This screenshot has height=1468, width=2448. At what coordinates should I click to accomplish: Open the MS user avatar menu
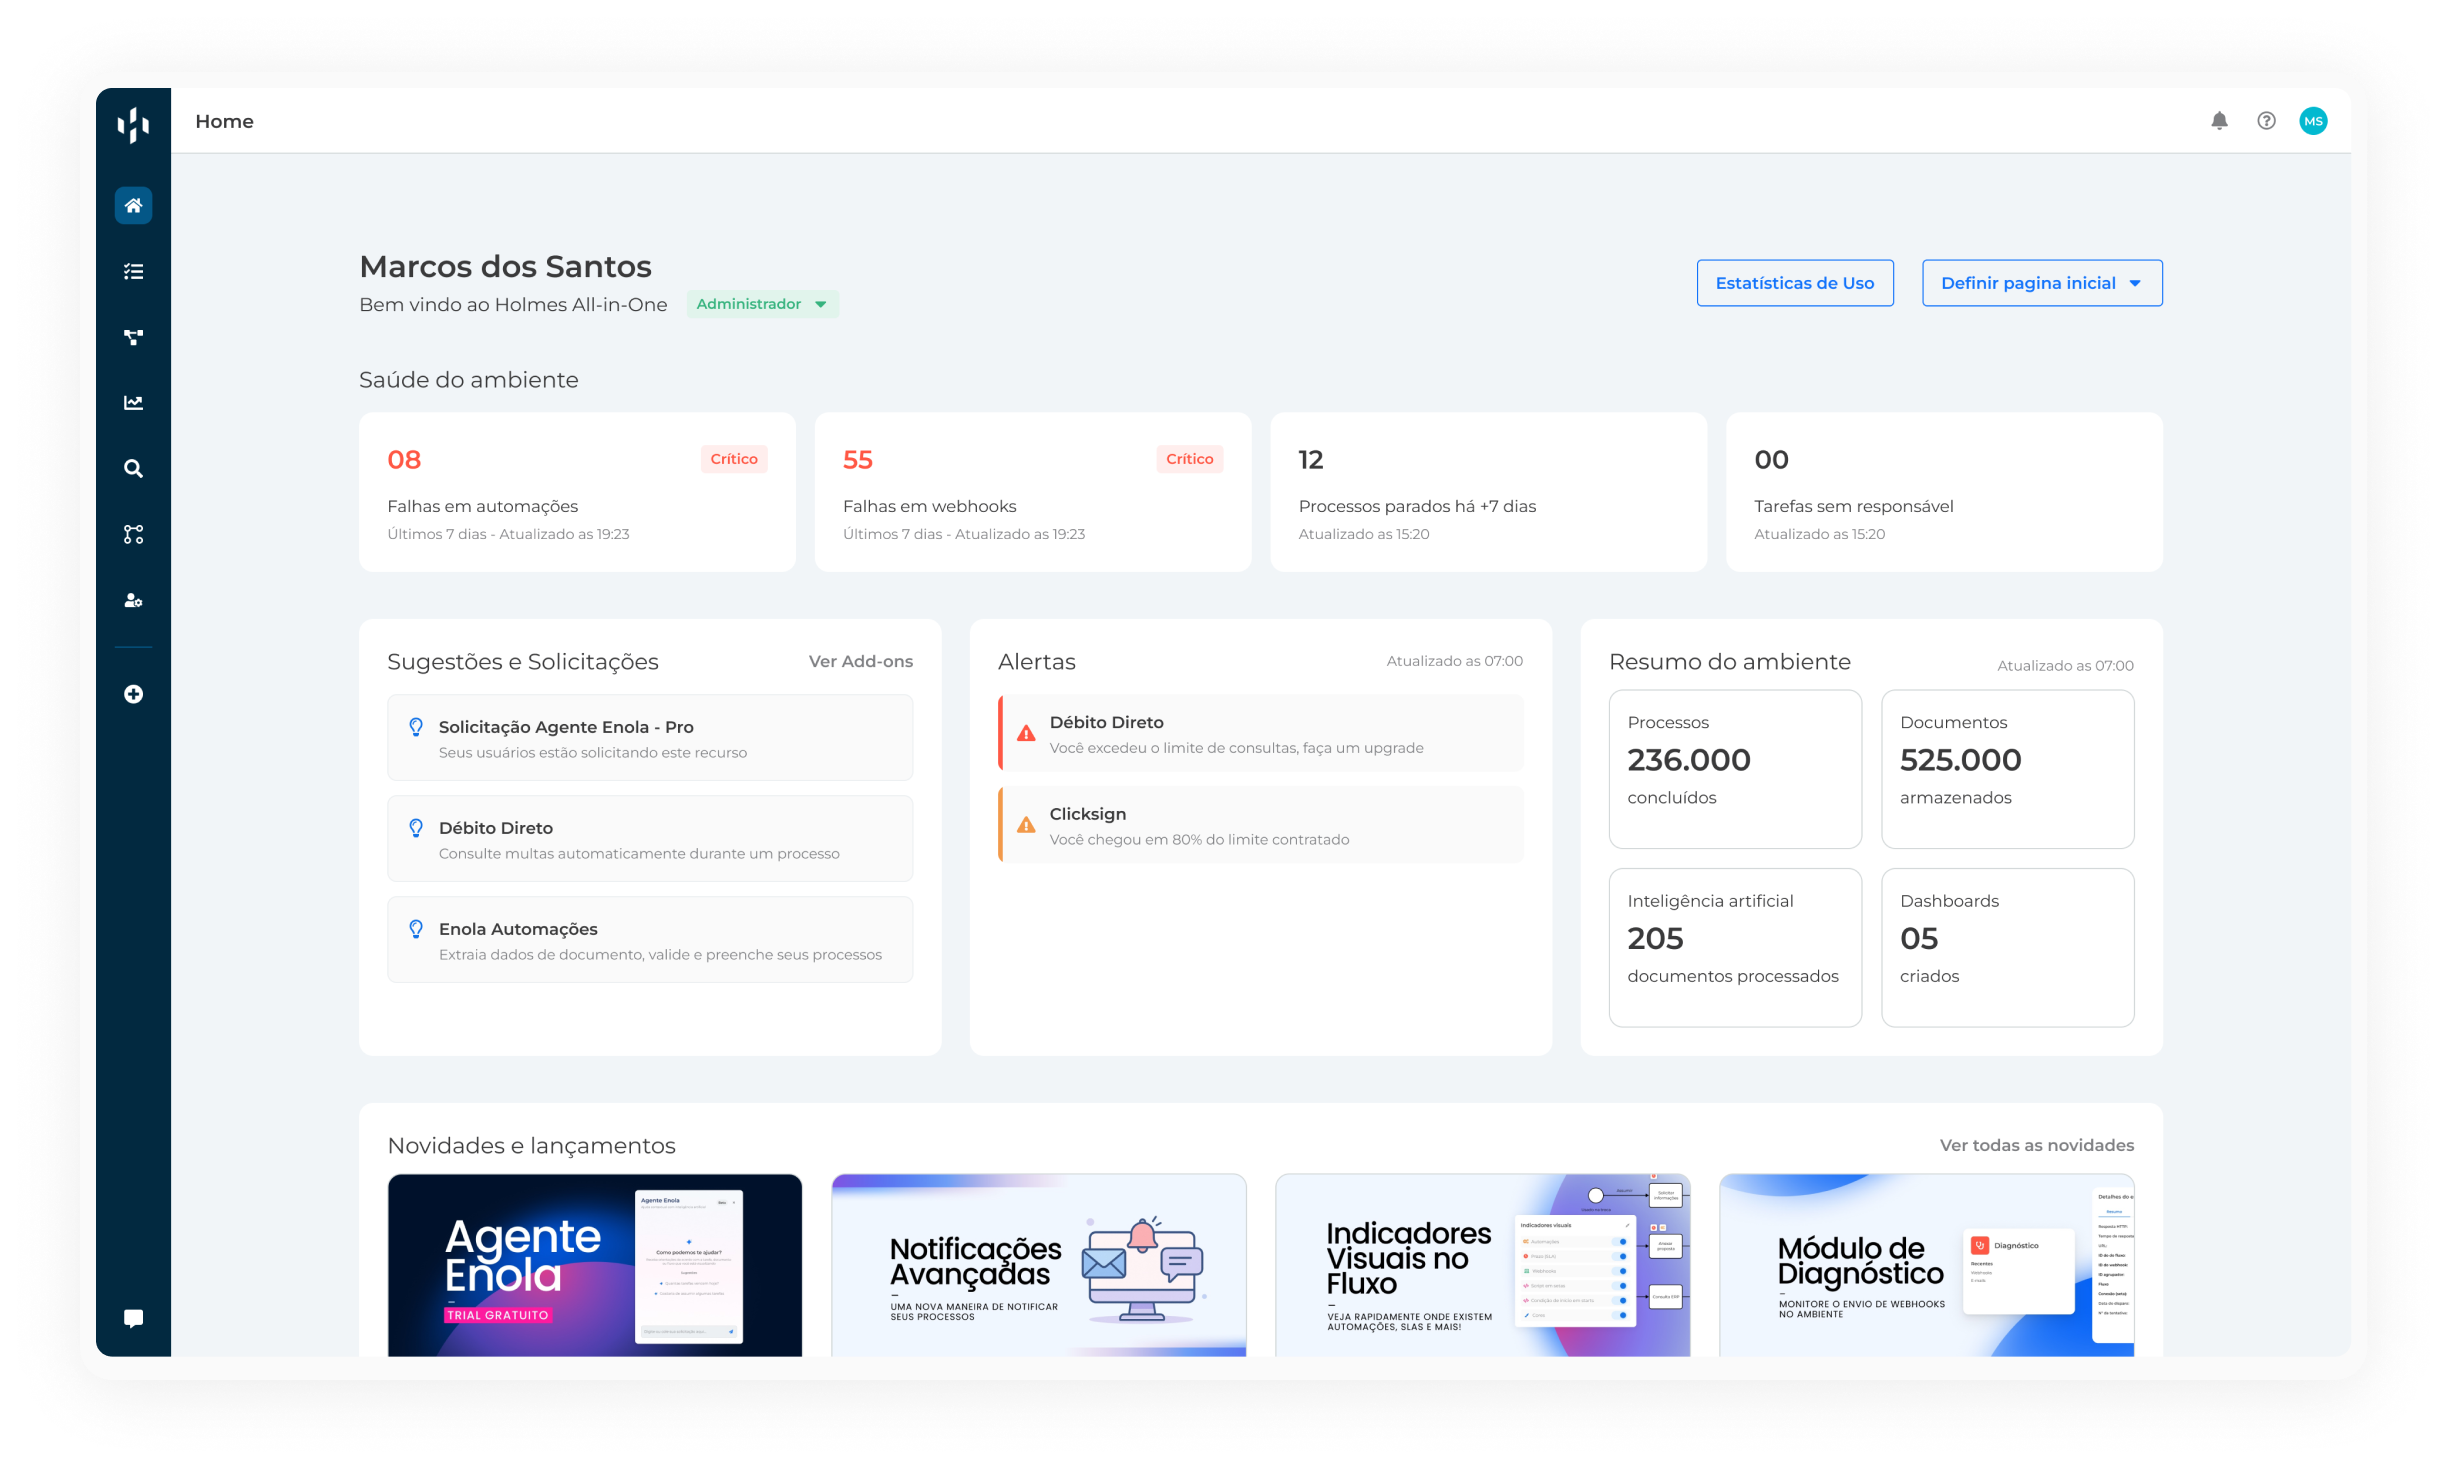pos(2313,121)
